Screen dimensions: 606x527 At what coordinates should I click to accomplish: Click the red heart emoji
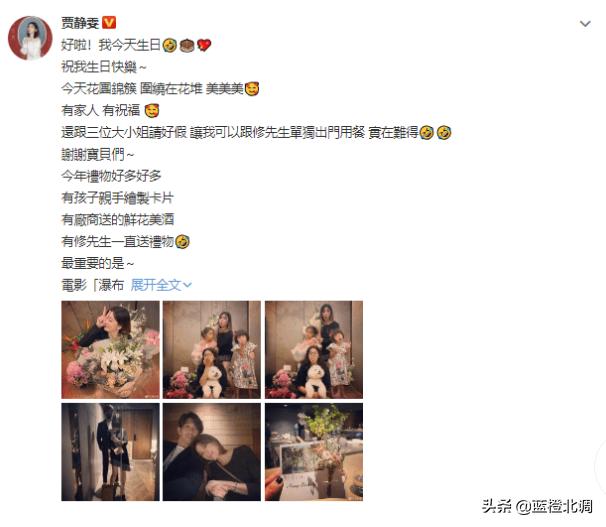pyautogui.click(x=204, y=45)
